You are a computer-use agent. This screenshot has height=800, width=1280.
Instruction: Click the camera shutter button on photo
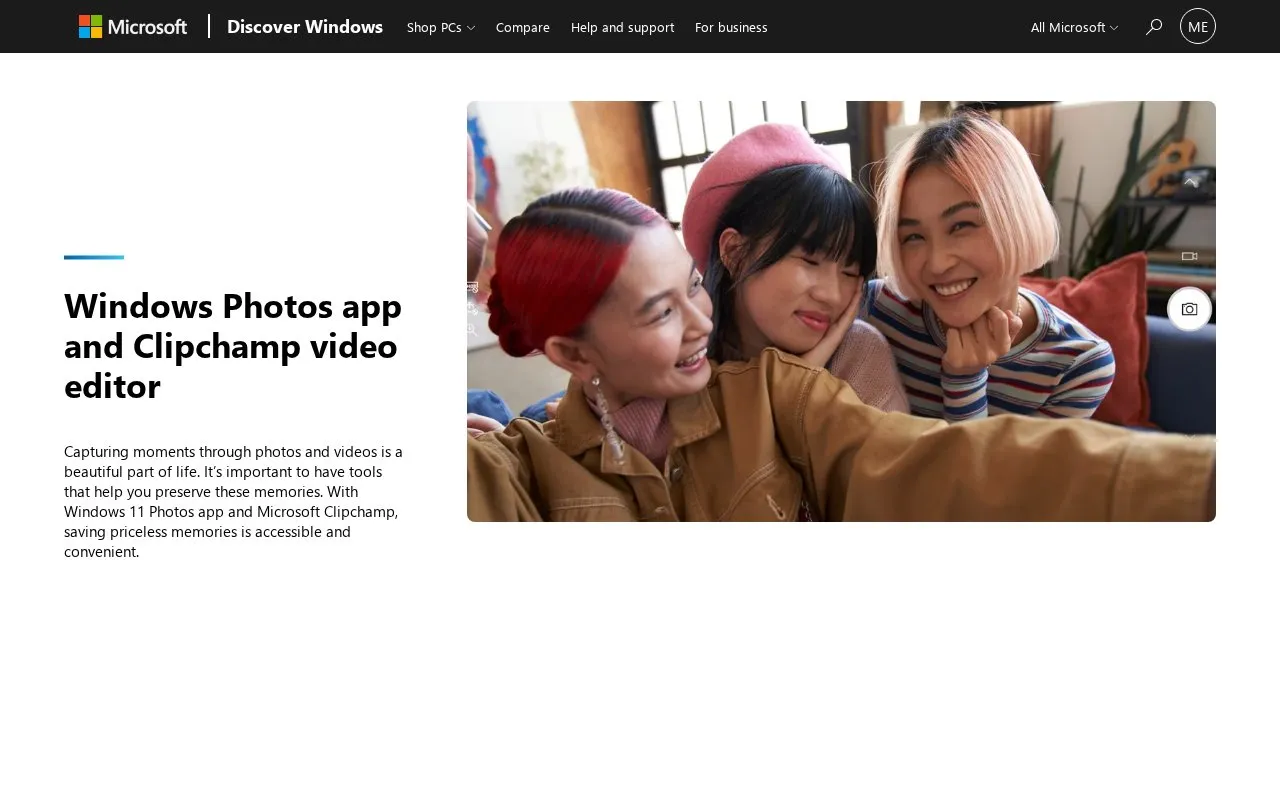point(1189,309)
